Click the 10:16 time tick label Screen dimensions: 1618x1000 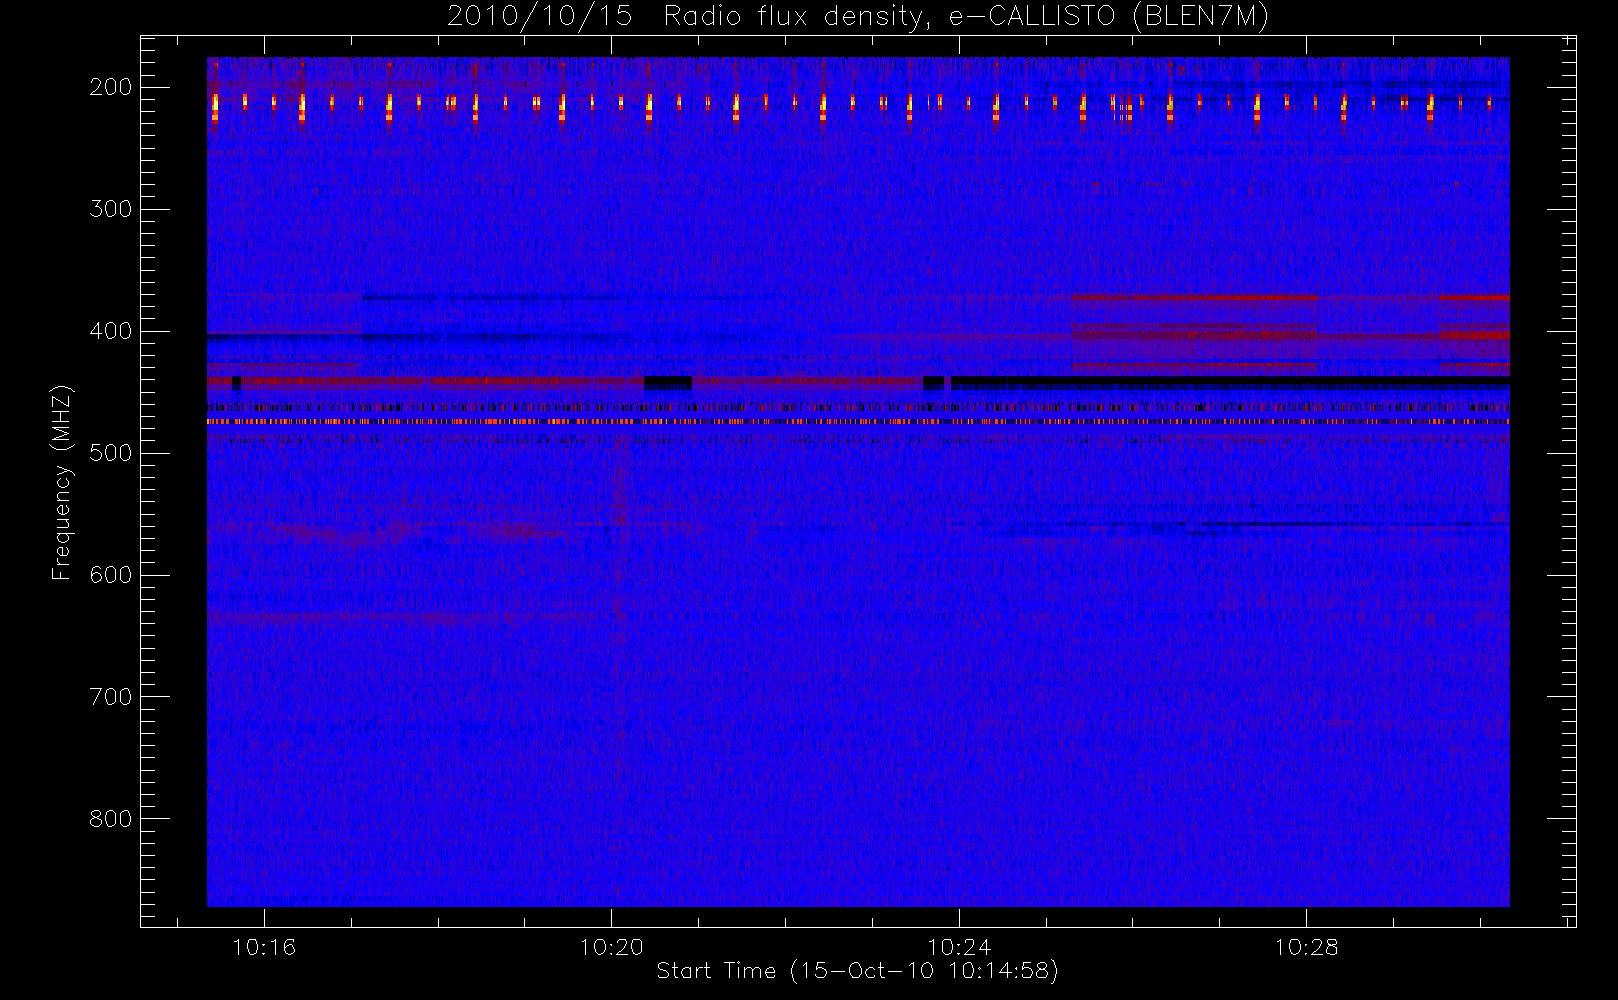coord(264,947)
